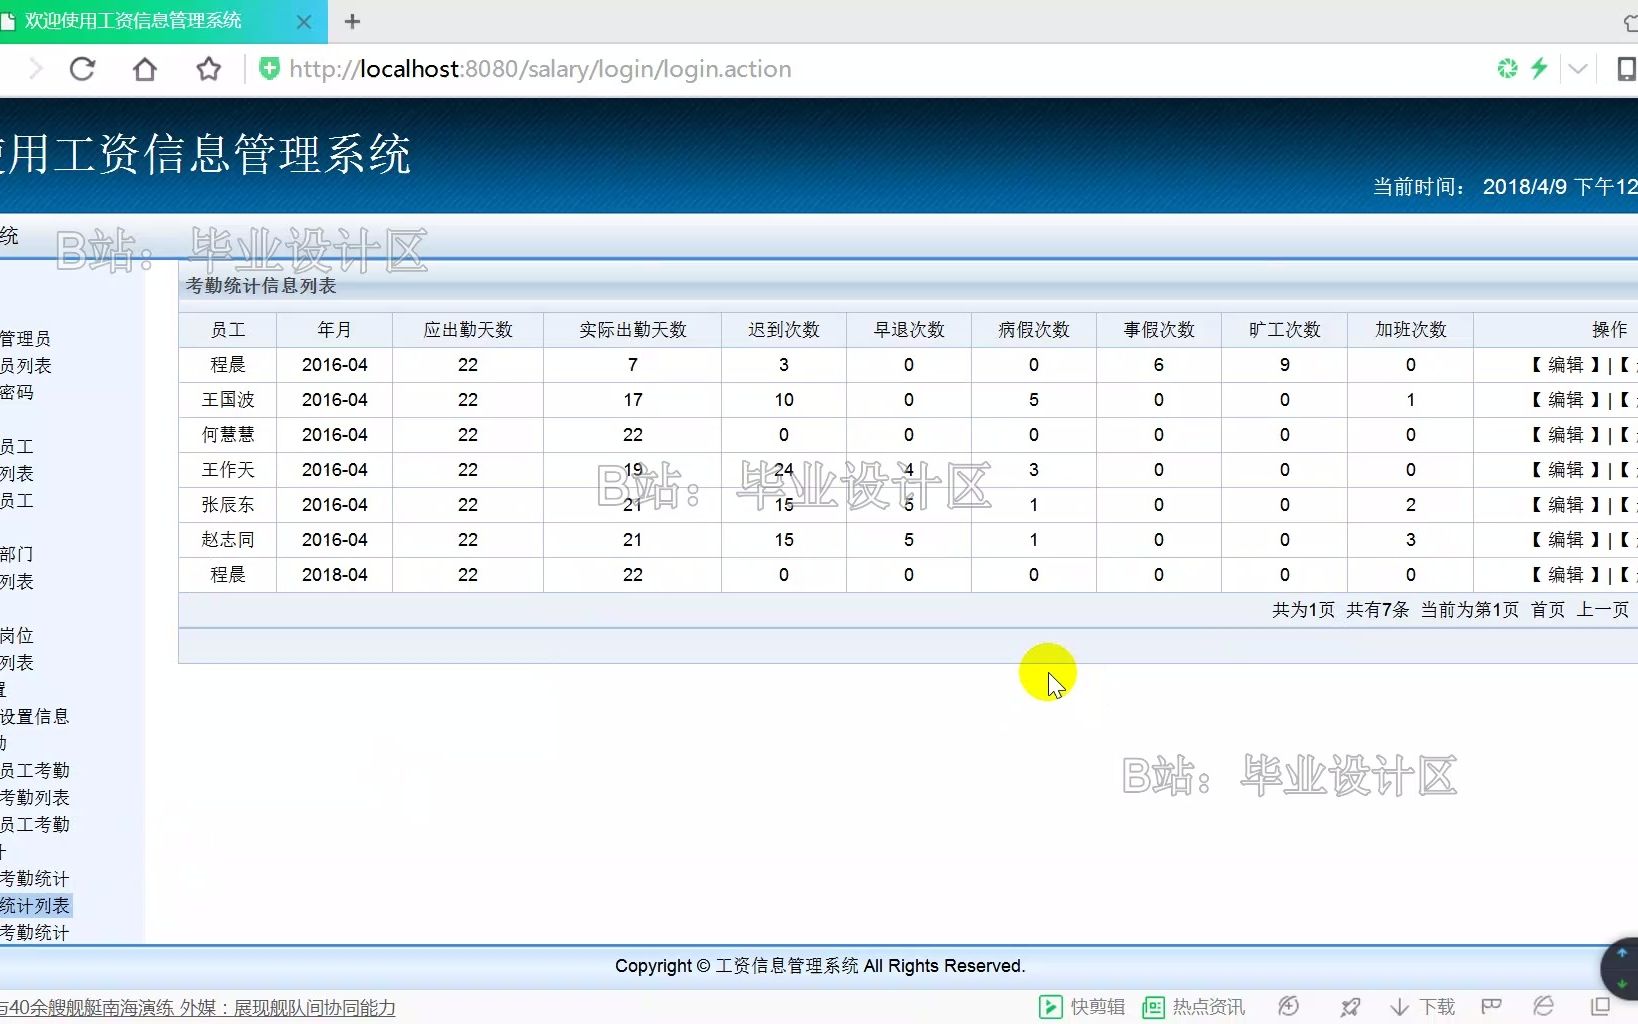Click the rocket accelerator icon in status bar
Screen dimensions: 1638x1024
[1350, 1007]
